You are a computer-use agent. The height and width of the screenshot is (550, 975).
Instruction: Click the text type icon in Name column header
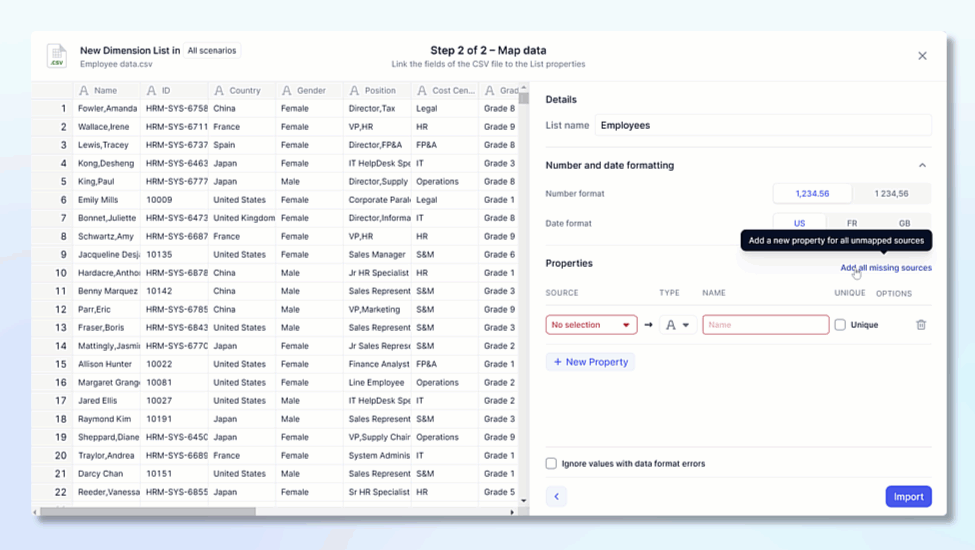83,91
